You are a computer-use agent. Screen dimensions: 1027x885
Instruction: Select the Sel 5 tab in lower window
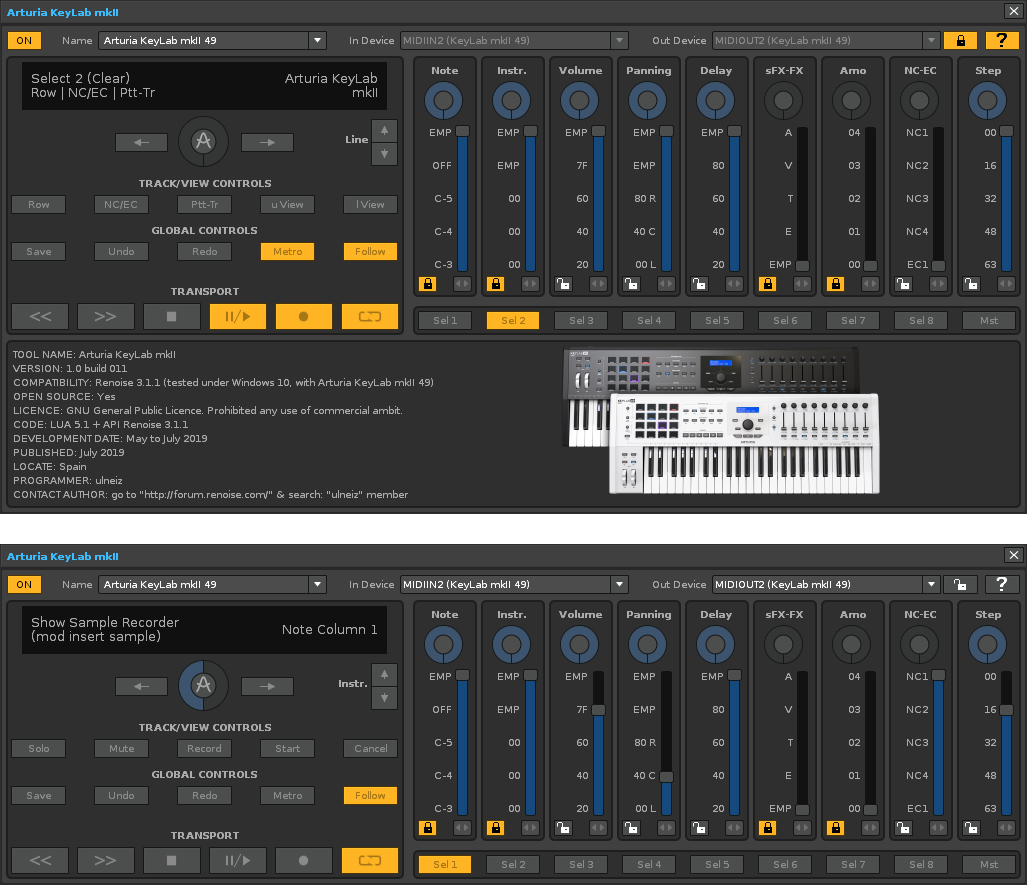(x=717, y=865)
